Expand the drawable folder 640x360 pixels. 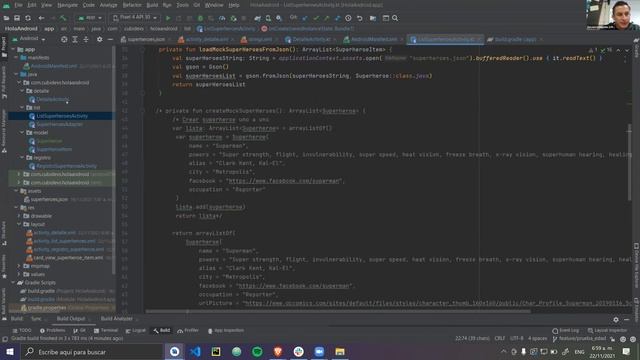[19, 216]
